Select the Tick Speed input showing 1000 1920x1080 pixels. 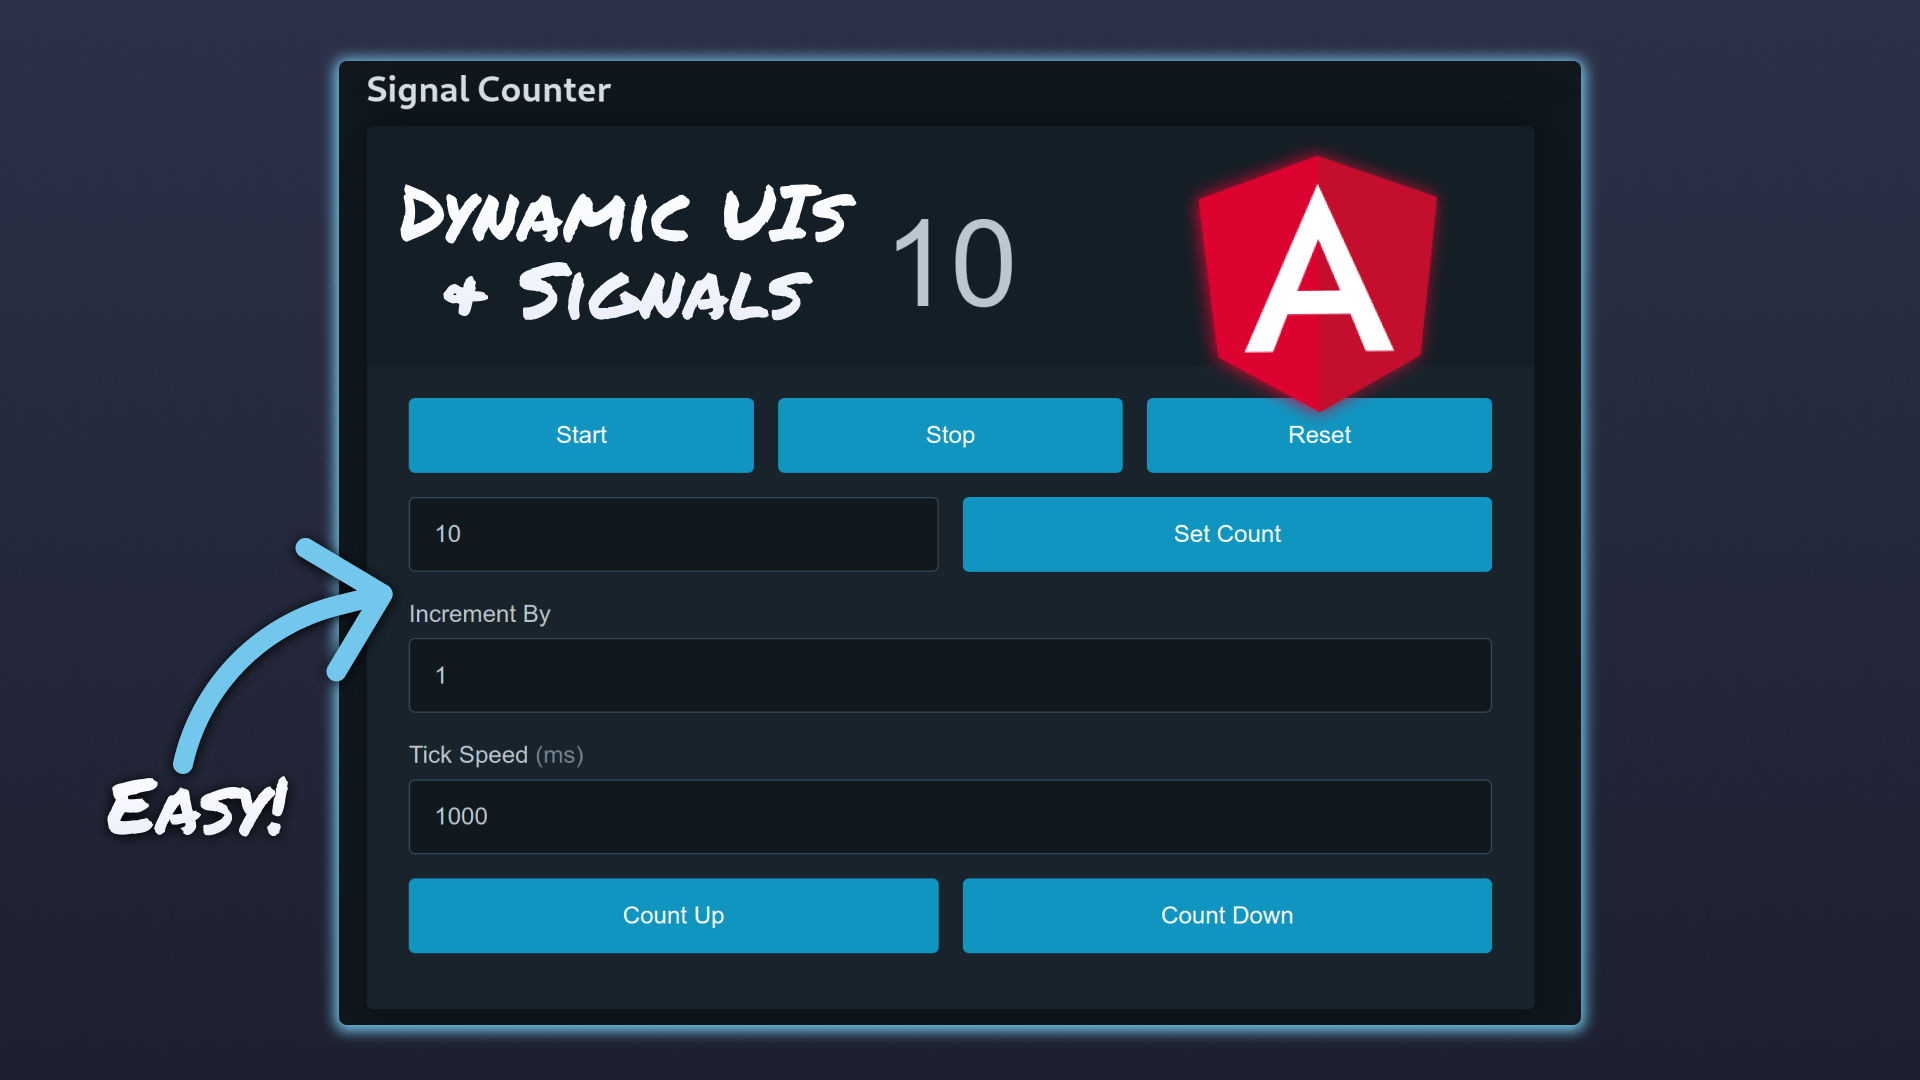(x=950, y=816)
